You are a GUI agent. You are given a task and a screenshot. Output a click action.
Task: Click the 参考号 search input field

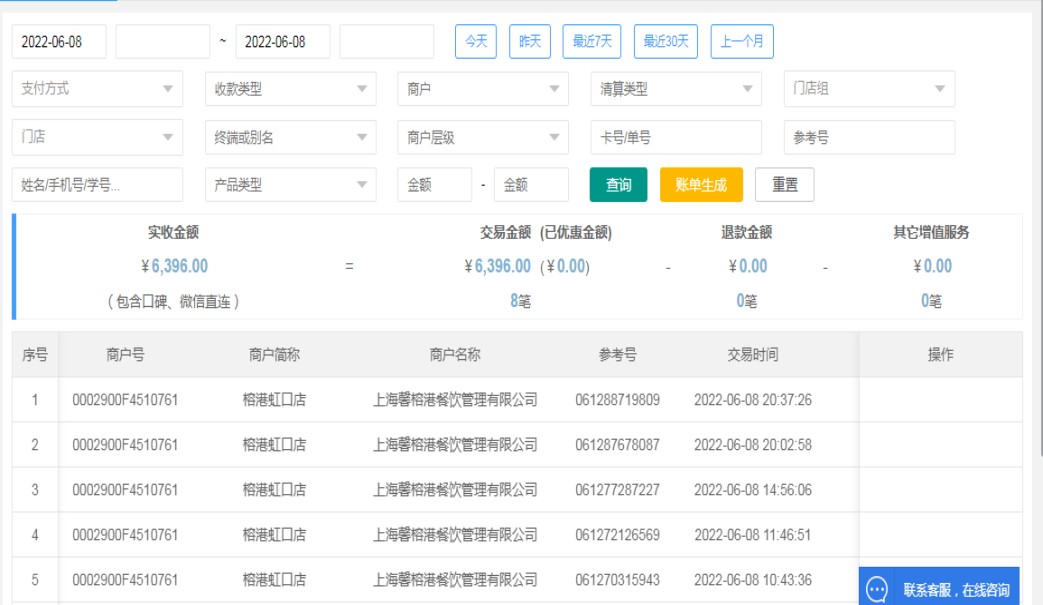[868, 138]
